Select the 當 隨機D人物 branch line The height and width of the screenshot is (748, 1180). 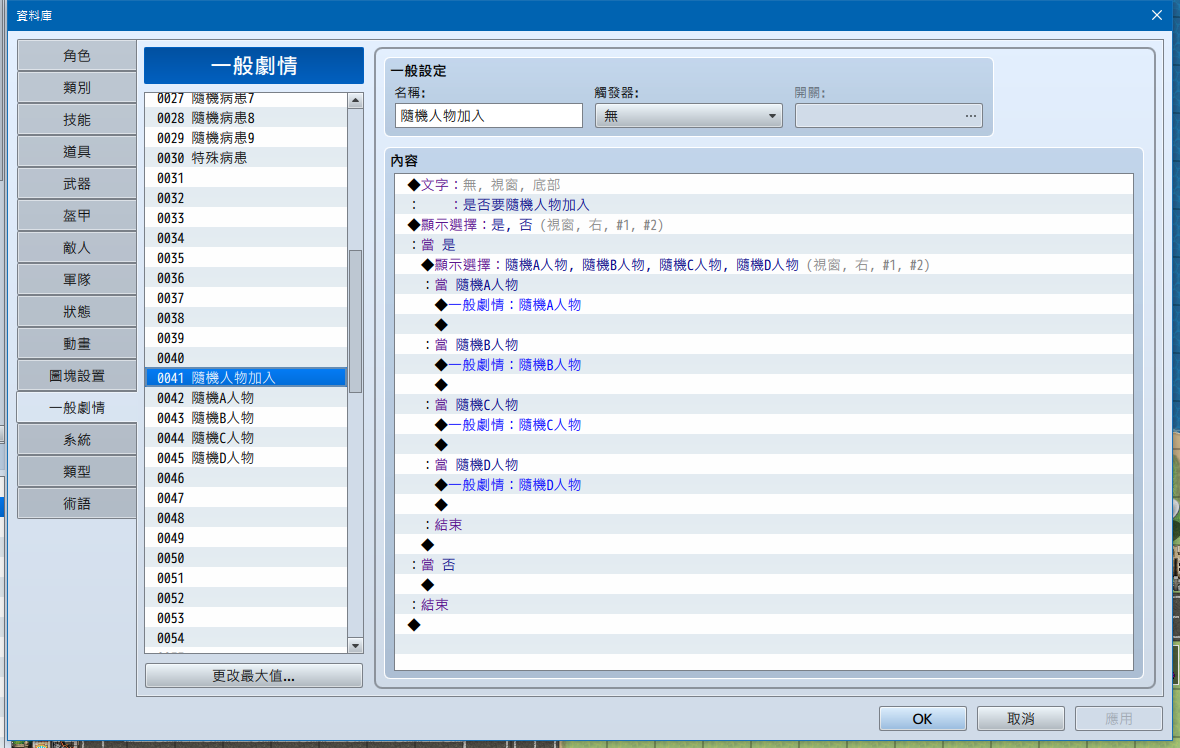pos(764,464)
